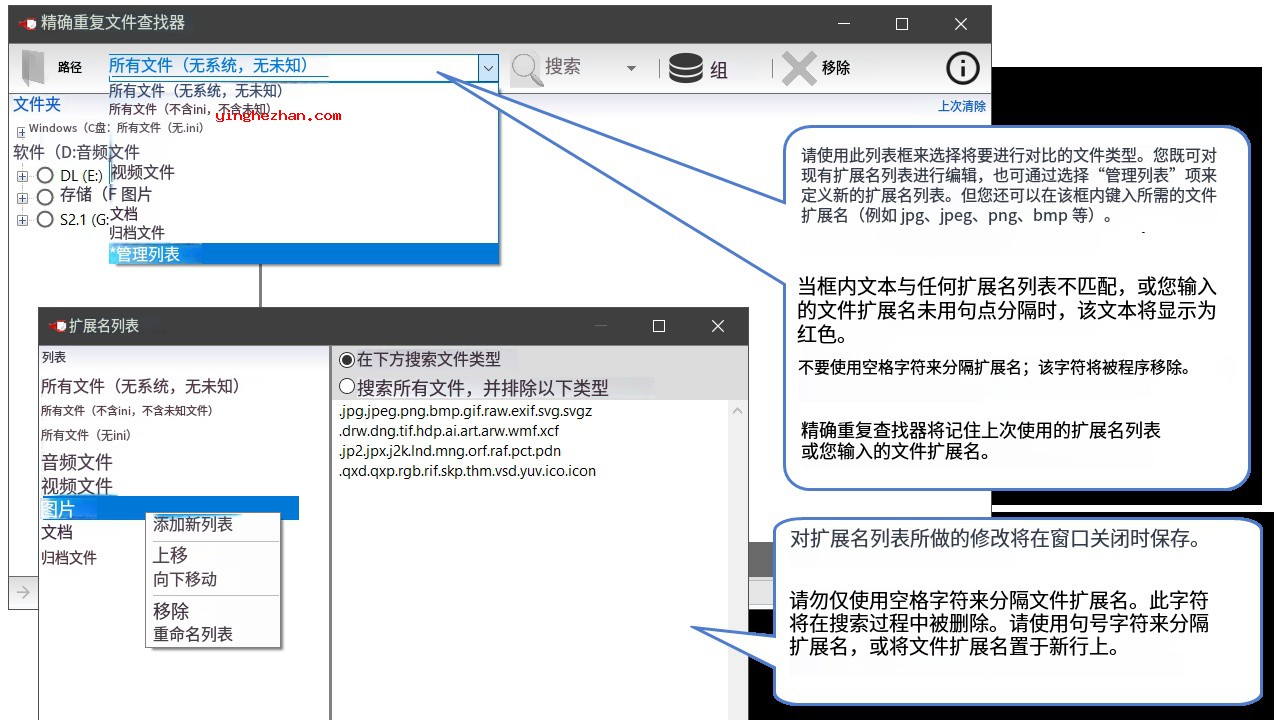1280x720 pixels.
Task: Open the dropdown arrow next to 搜索
Action: [x=631, y=68]
